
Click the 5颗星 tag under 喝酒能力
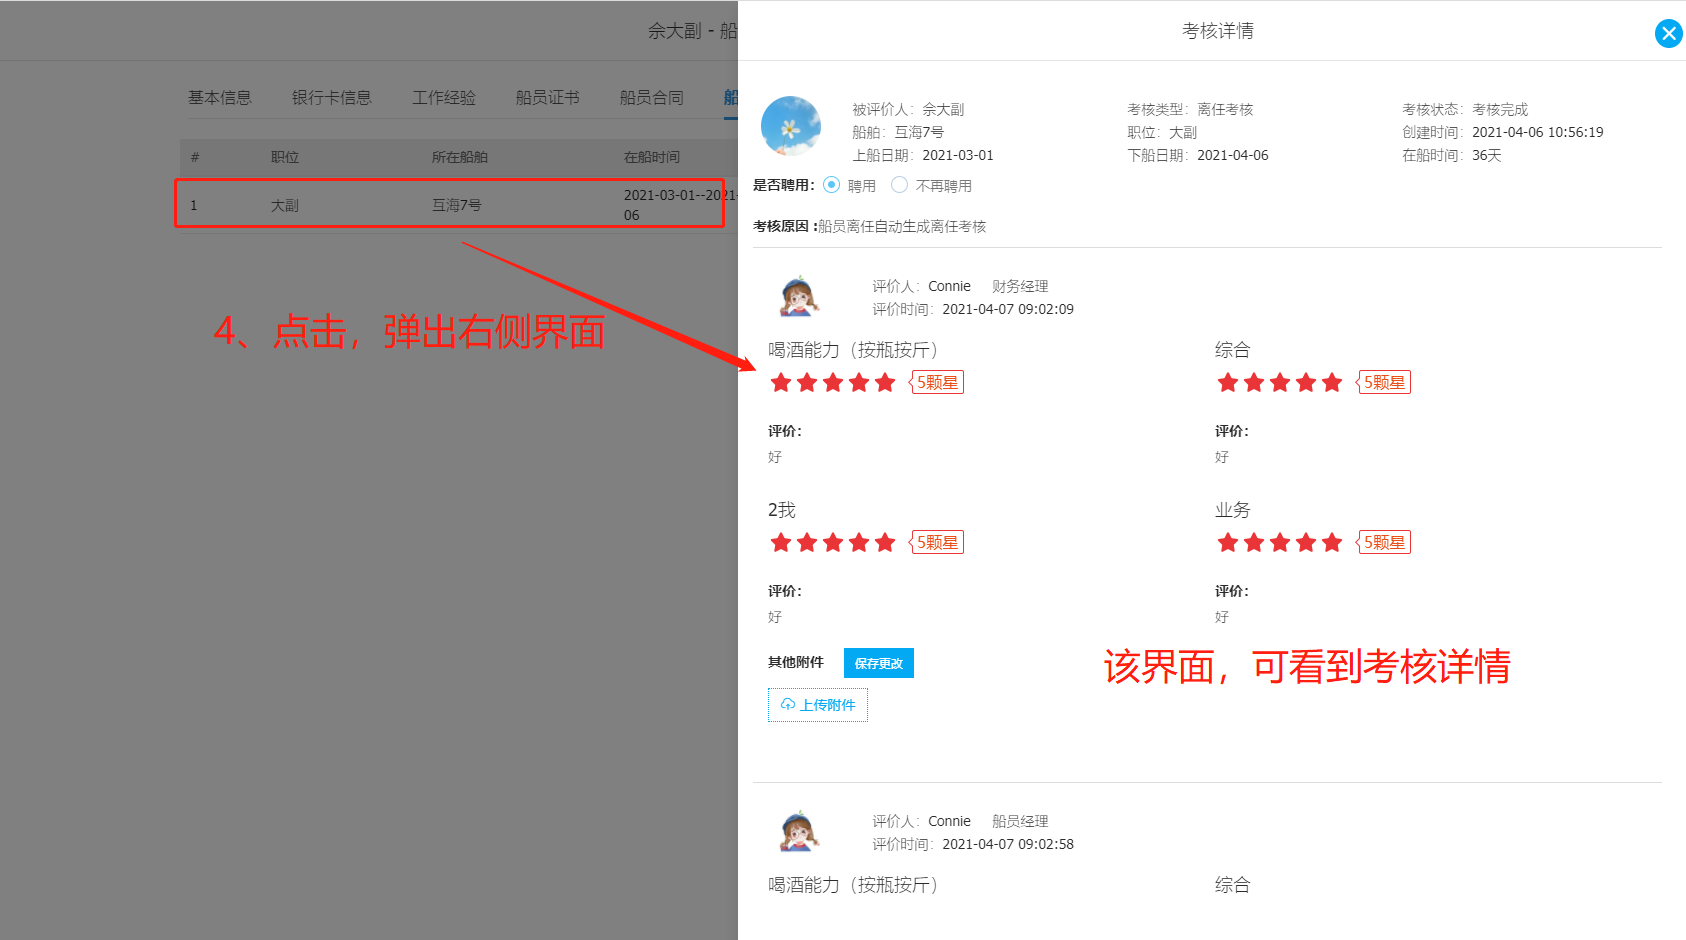point(937,382)
